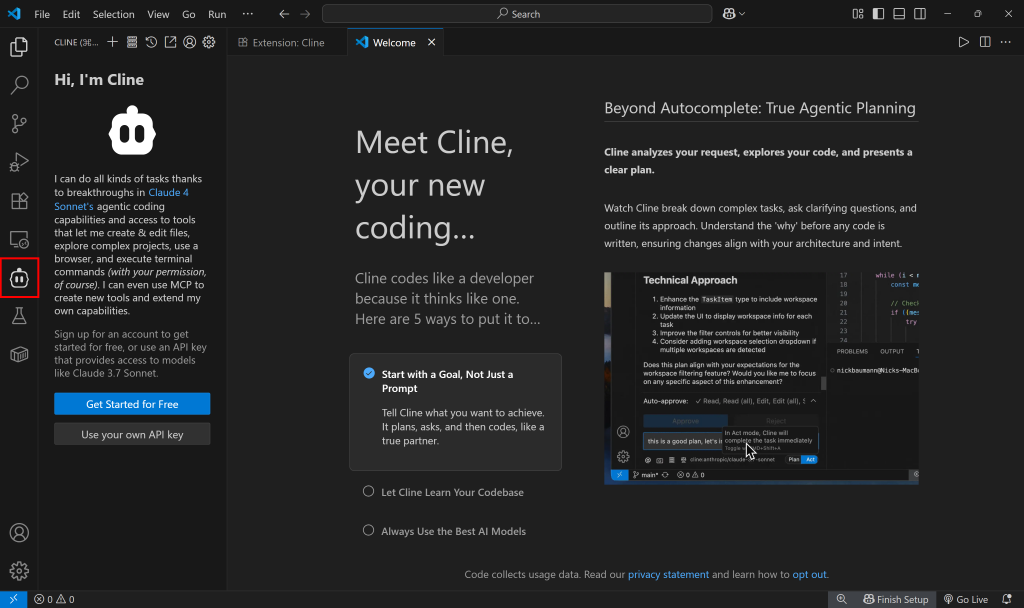Start a new Cline task with the plus icon
This screenshot has height=608, width=1024.
click(112, 42)
